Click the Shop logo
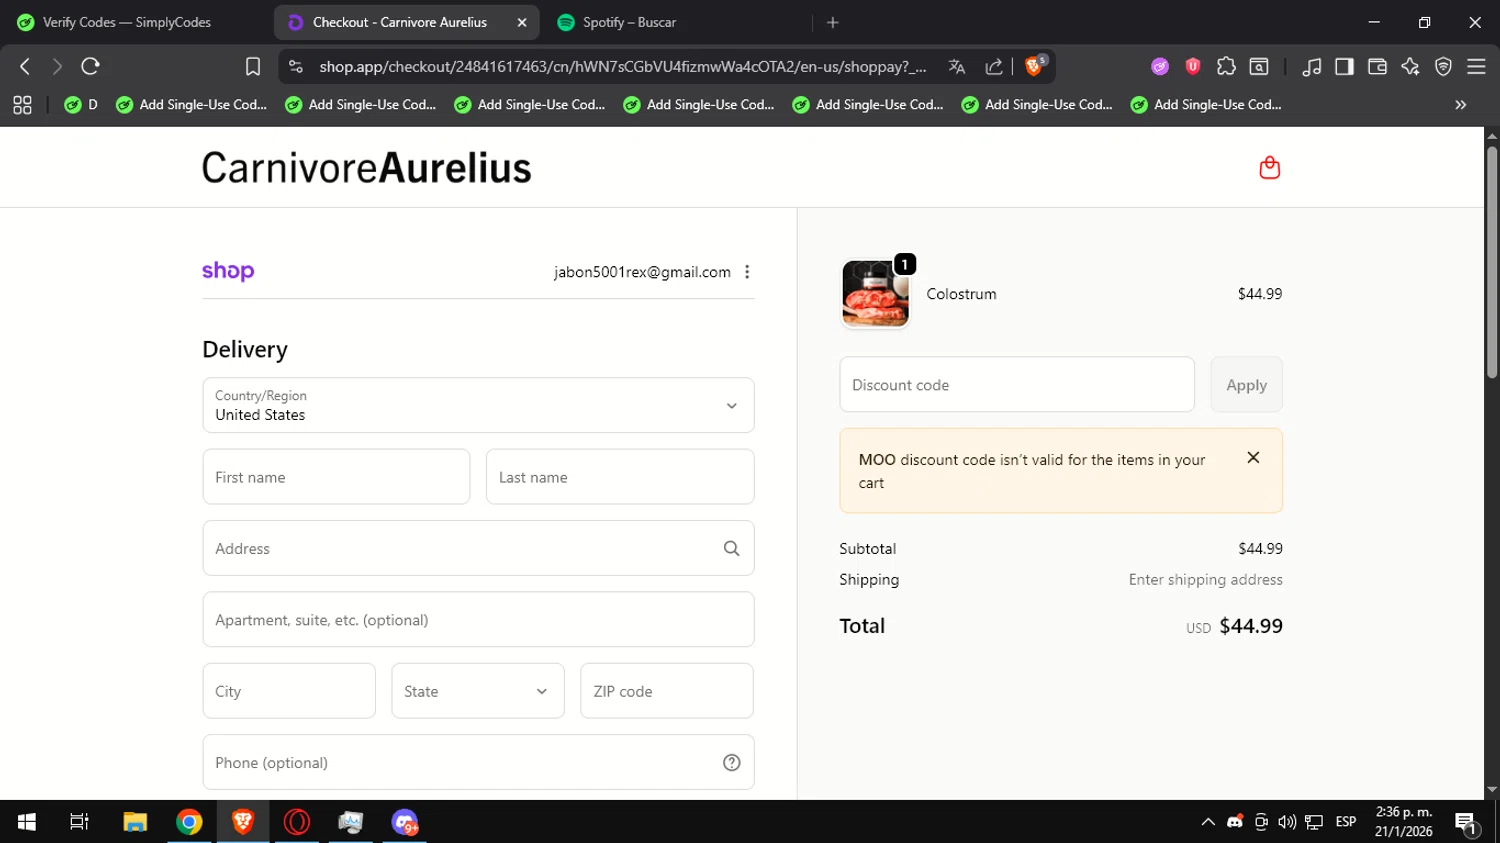The height and width of the screenshot is (843, 1500). [228, 271]
